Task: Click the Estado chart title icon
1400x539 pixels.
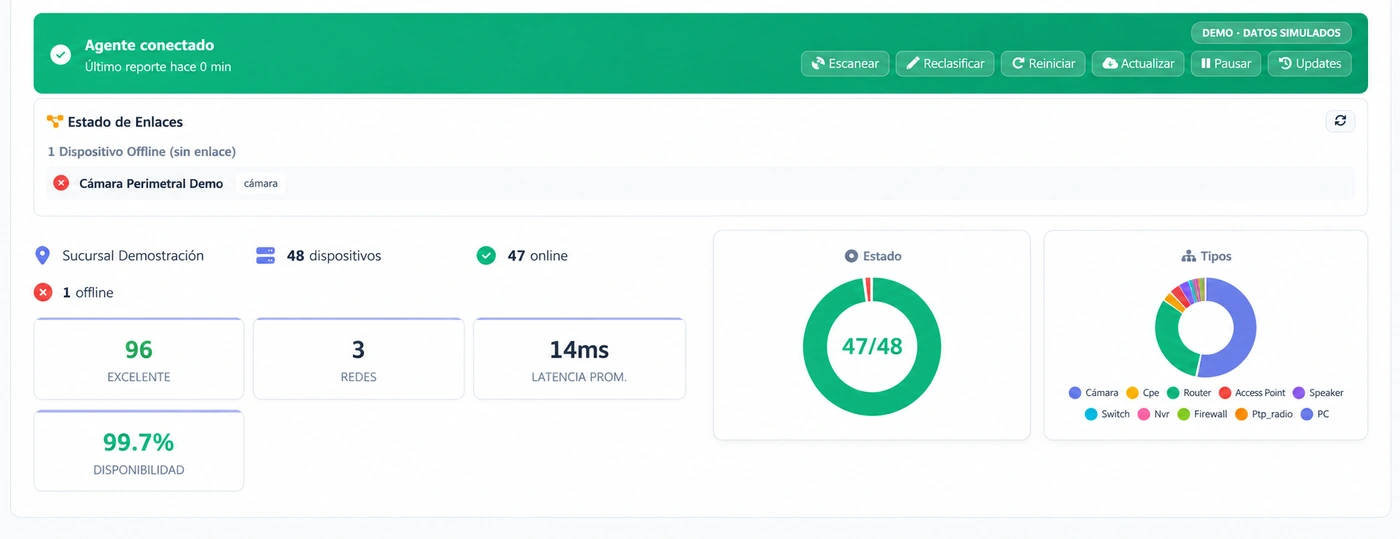Action: [851, 257]
